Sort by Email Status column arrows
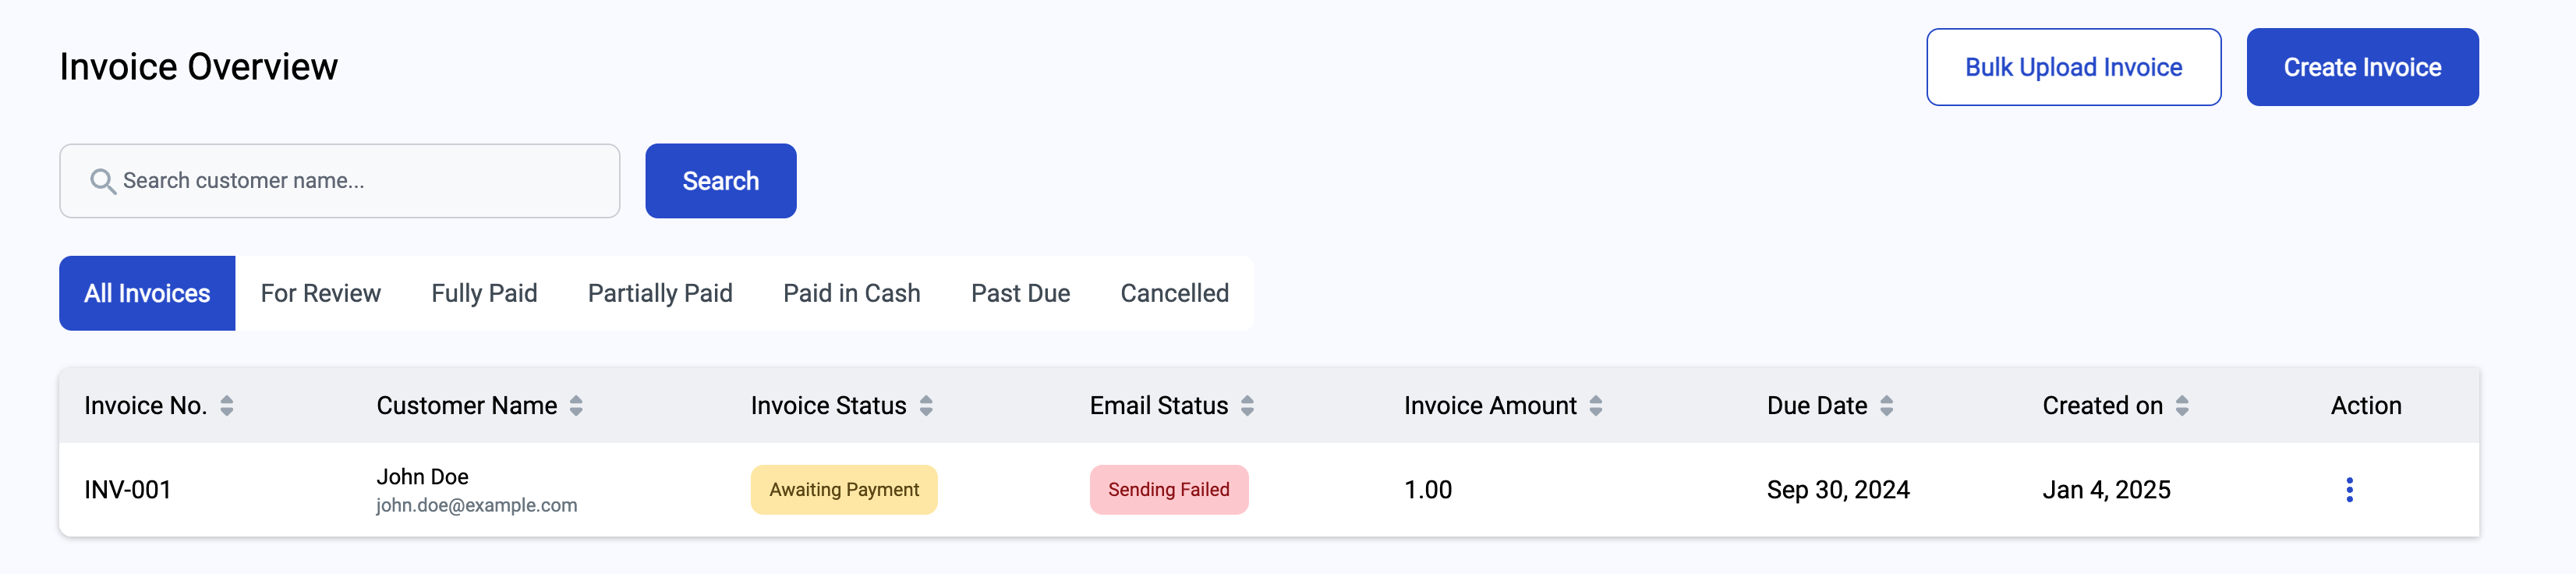The height and width of the screenshot is (574, 2576). (1247, 406)
